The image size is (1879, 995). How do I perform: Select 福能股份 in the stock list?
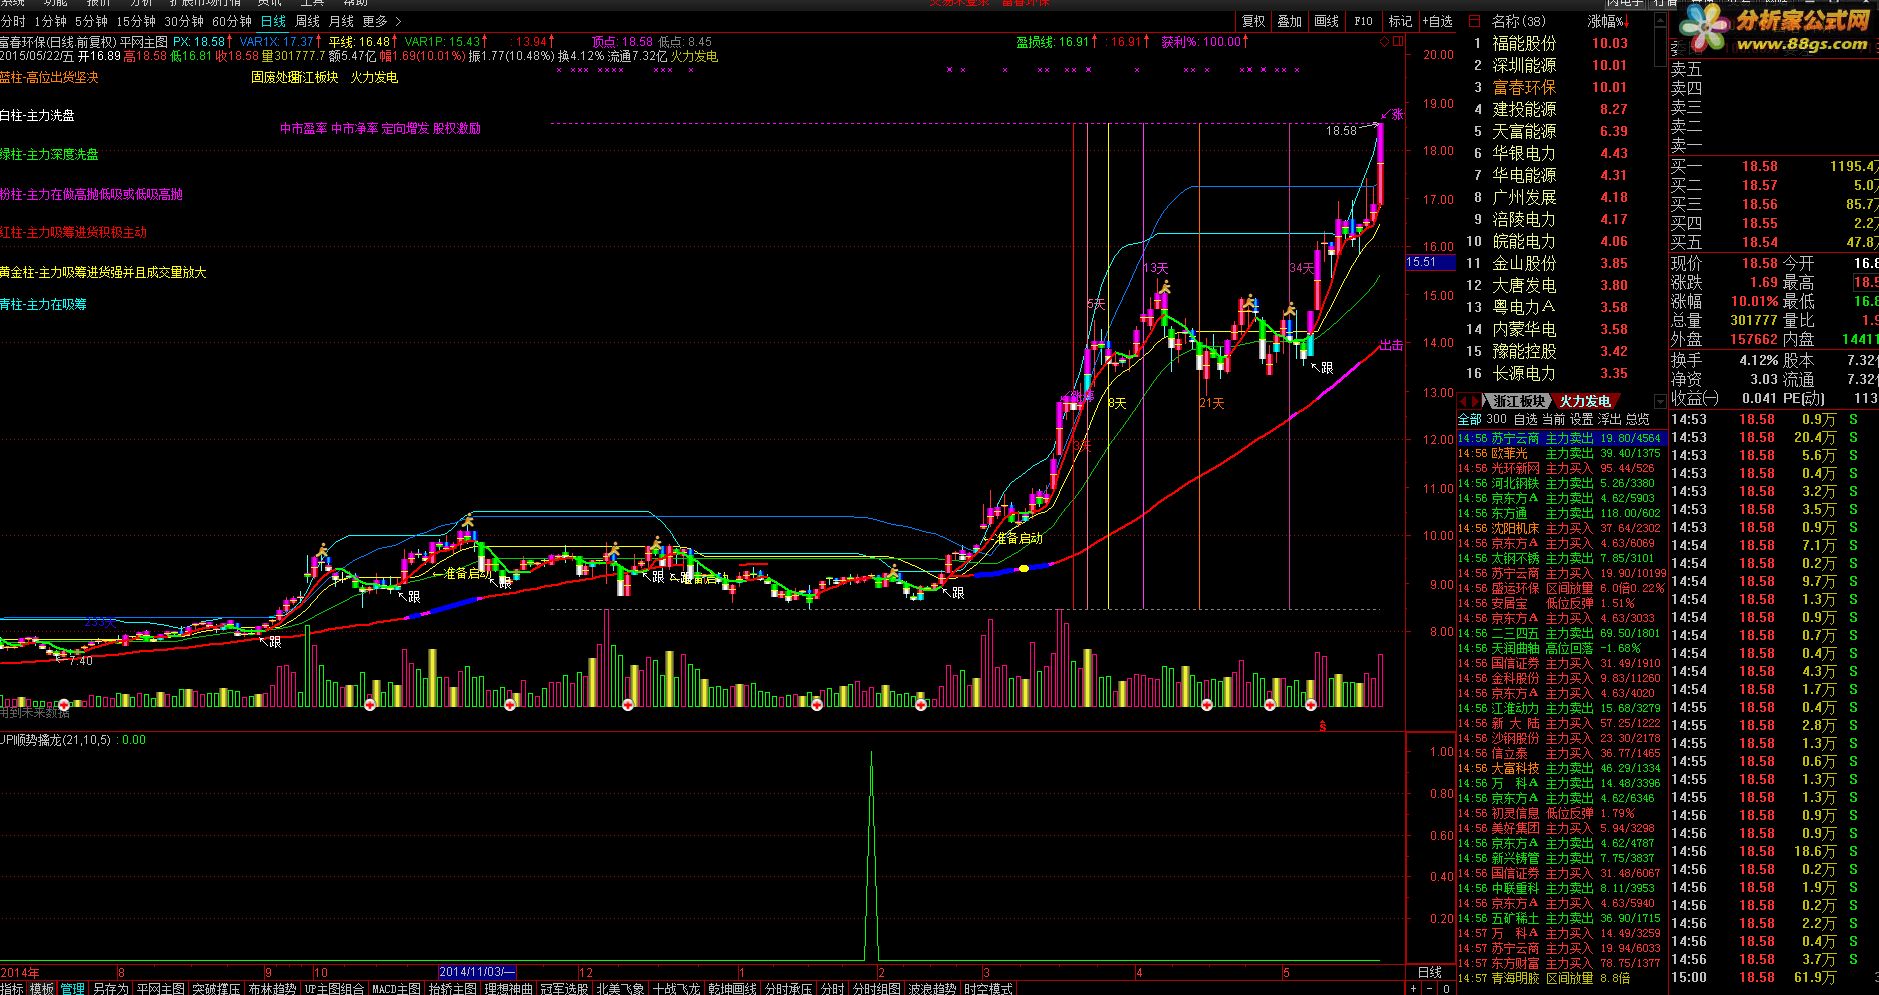[x=1524, y=43]
